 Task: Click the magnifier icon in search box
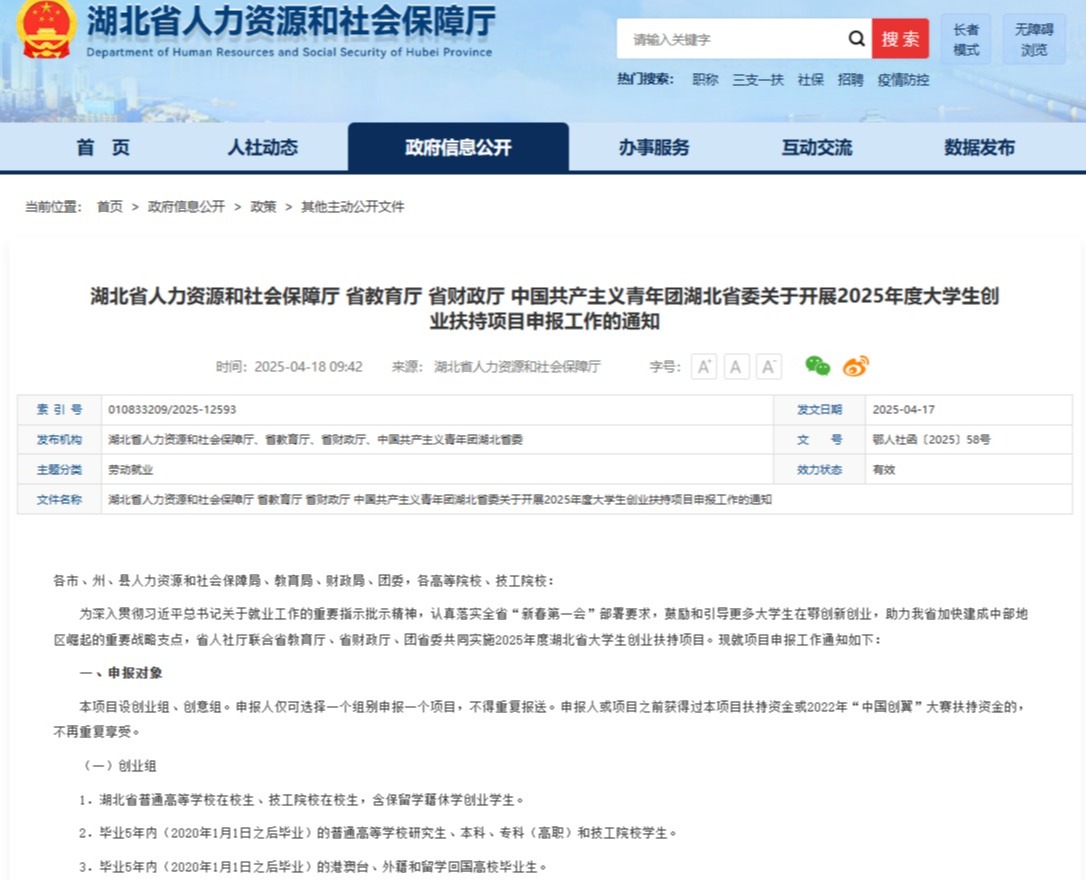856,40
